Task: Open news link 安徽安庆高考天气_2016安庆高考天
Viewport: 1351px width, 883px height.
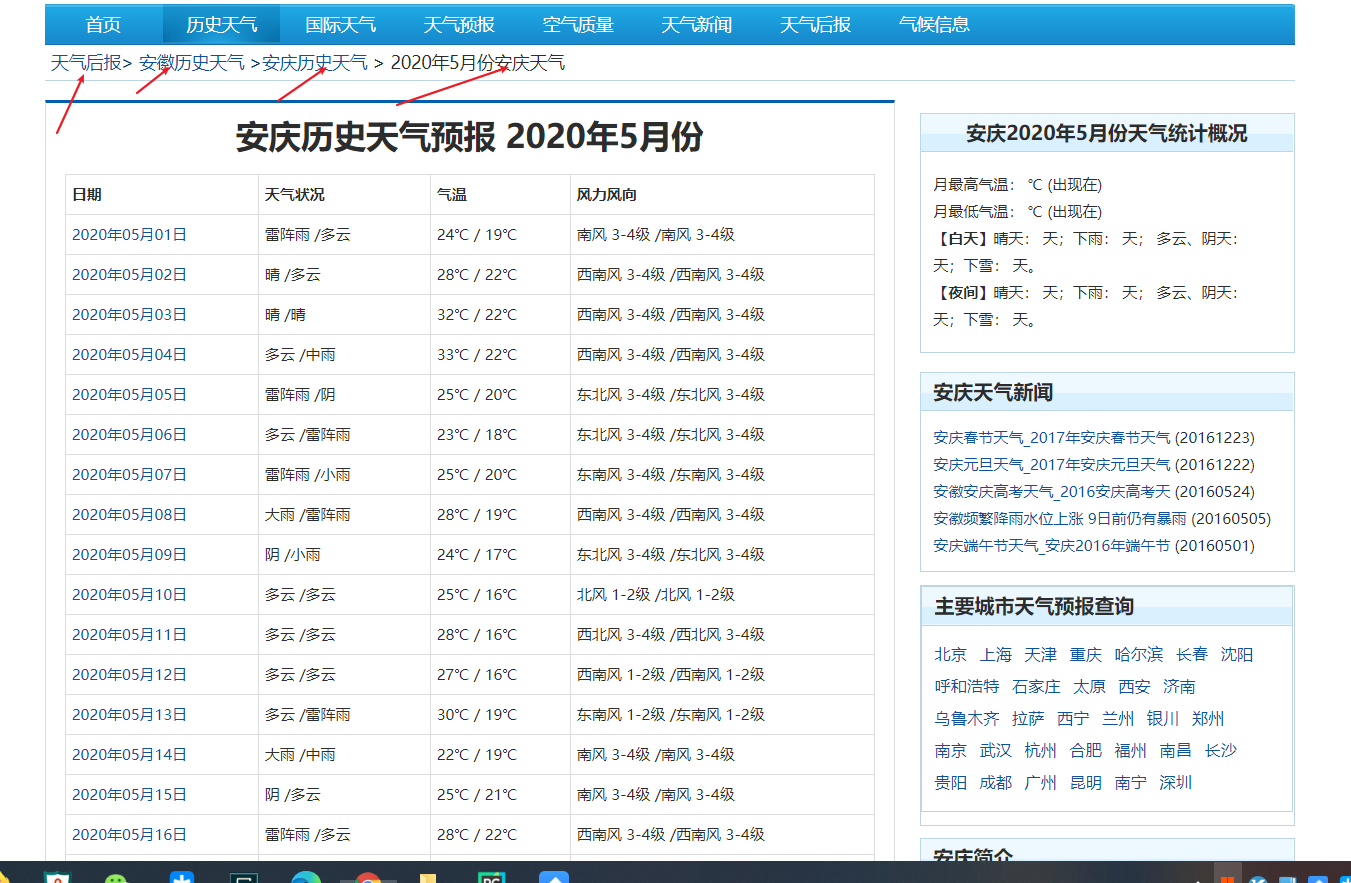Action: [1052, 492]
